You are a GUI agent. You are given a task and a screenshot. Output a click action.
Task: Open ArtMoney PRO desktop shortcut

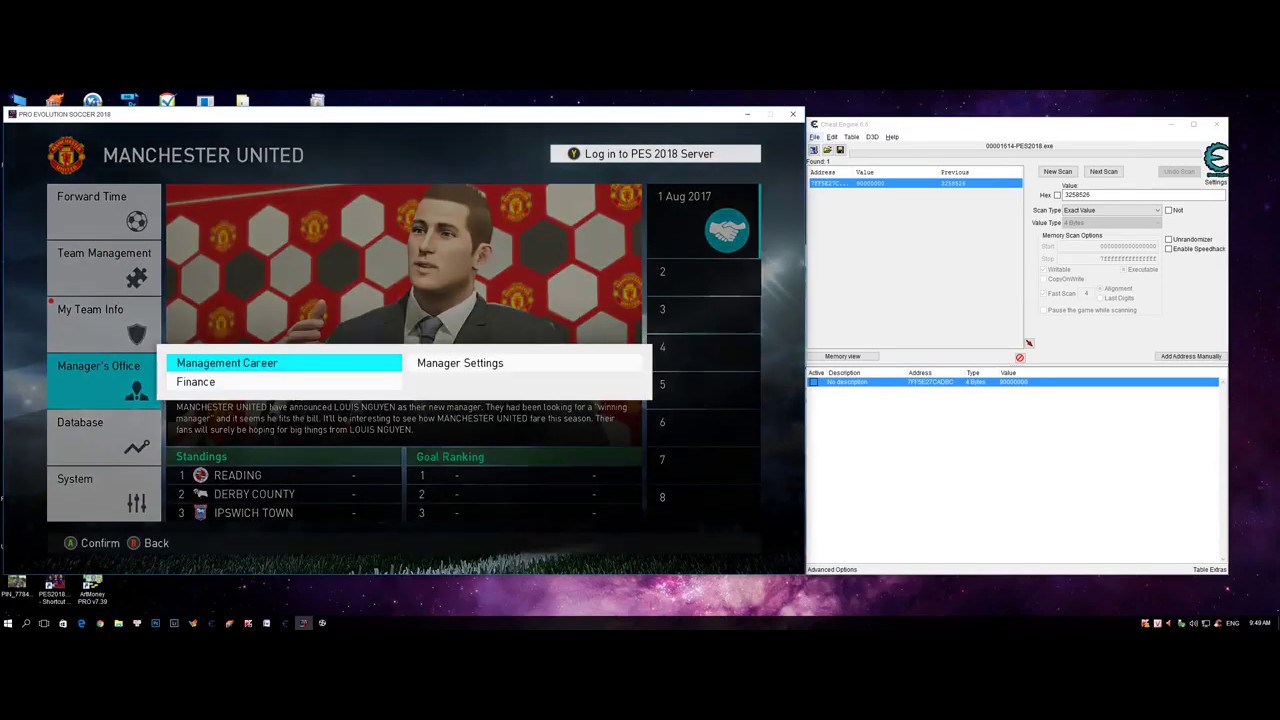click(92, 589)
